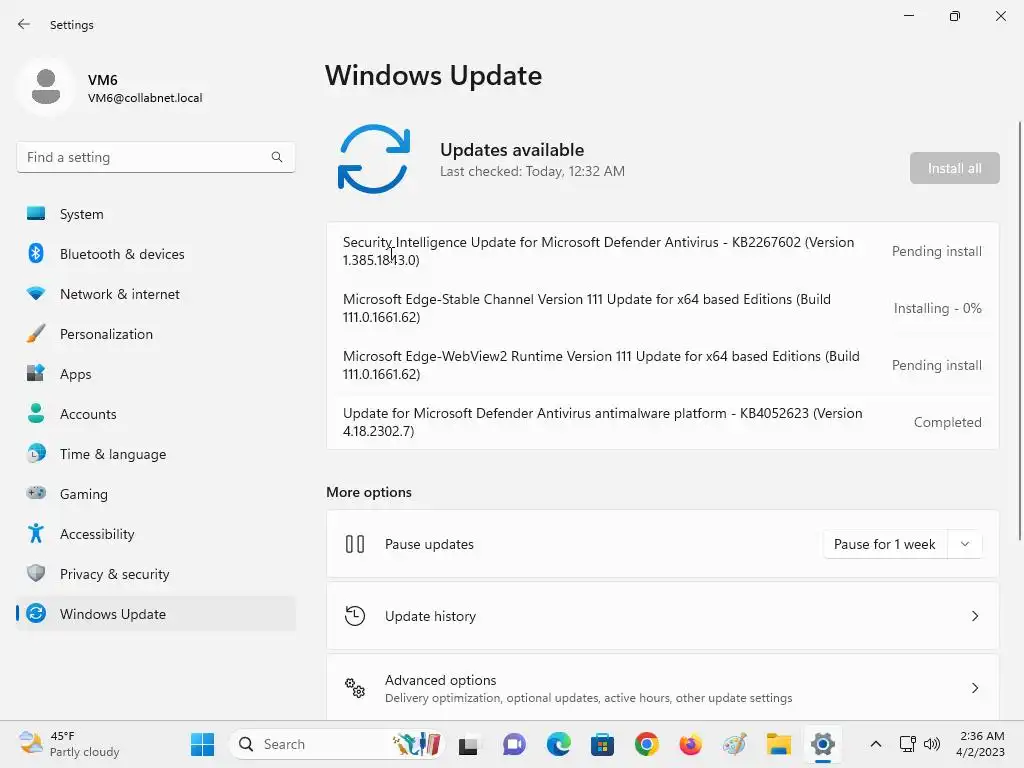Open Bluetooth & devices settings
The width and height of the screenshot is (1024, 768).
[x=155, y=254]
